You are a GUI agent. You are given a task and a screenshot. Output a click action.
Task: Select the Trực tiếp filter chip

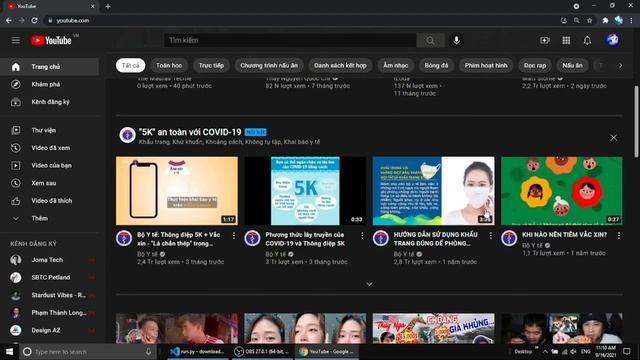pos(211,65)
